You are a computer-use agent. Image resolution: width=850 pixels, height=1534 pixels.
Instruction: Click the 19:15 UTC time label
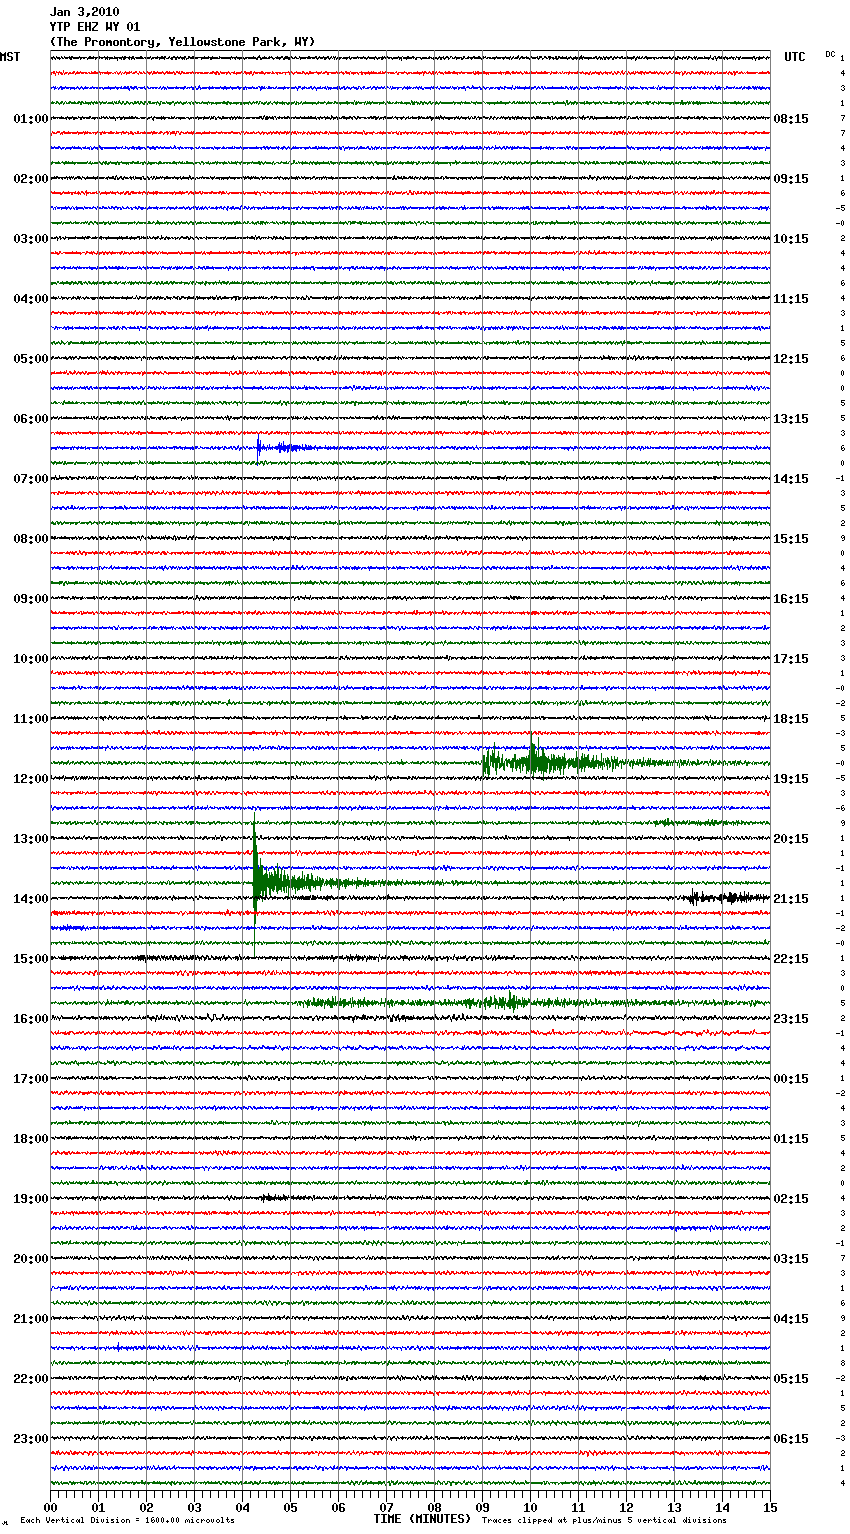[791, 779]
